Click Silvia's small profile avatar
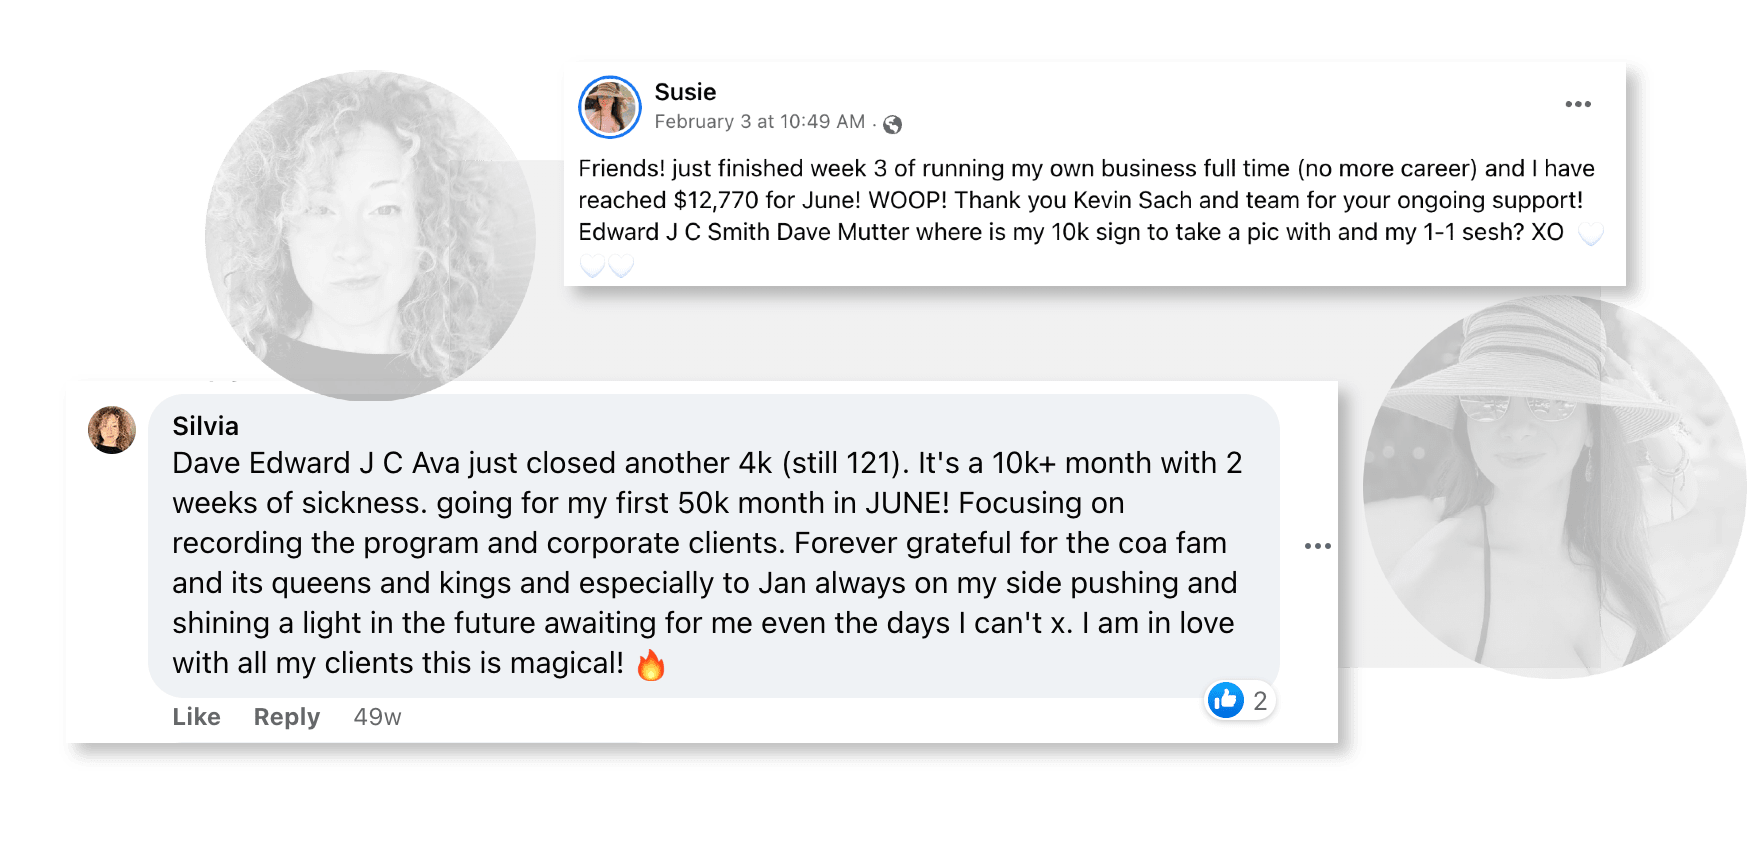 112,430
